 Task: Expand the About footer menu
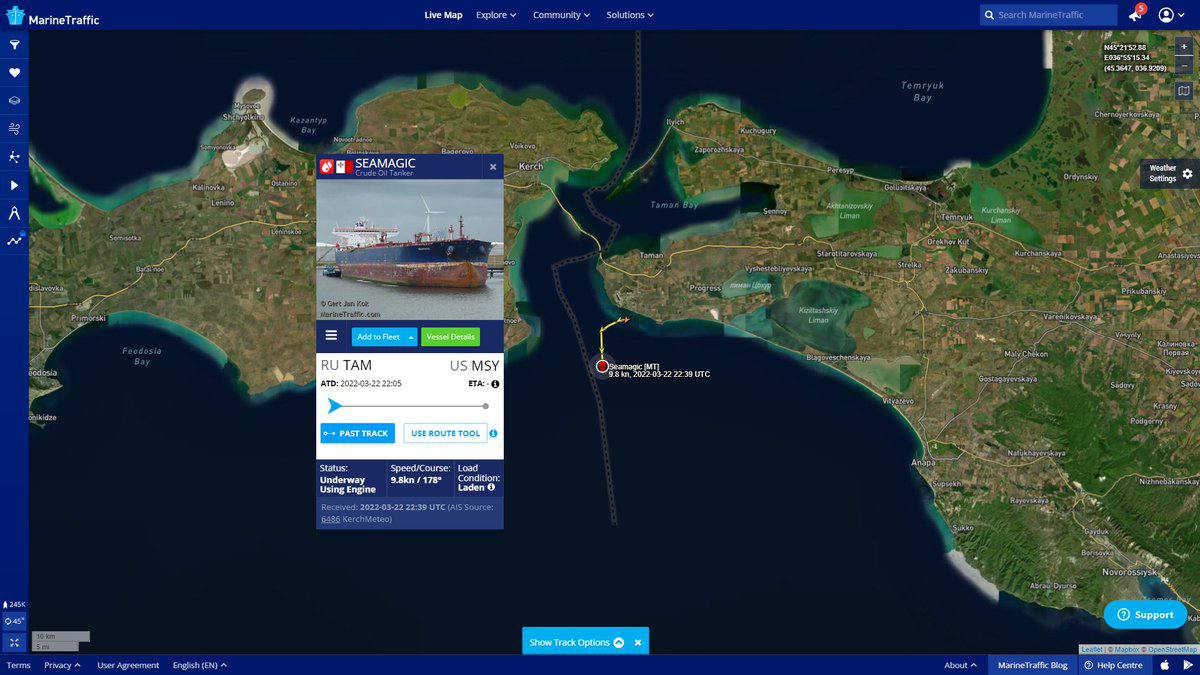coord(960,665)
